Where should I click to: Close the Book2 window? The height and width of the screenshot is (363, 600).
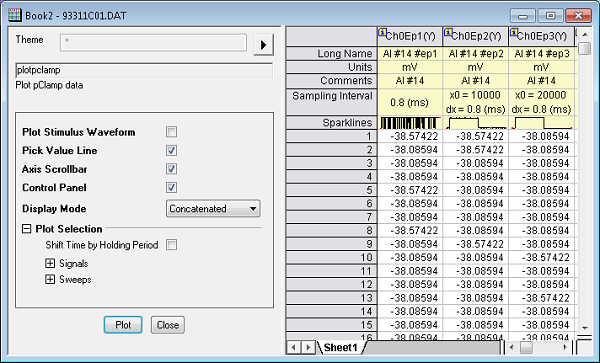tap(578, 16)
